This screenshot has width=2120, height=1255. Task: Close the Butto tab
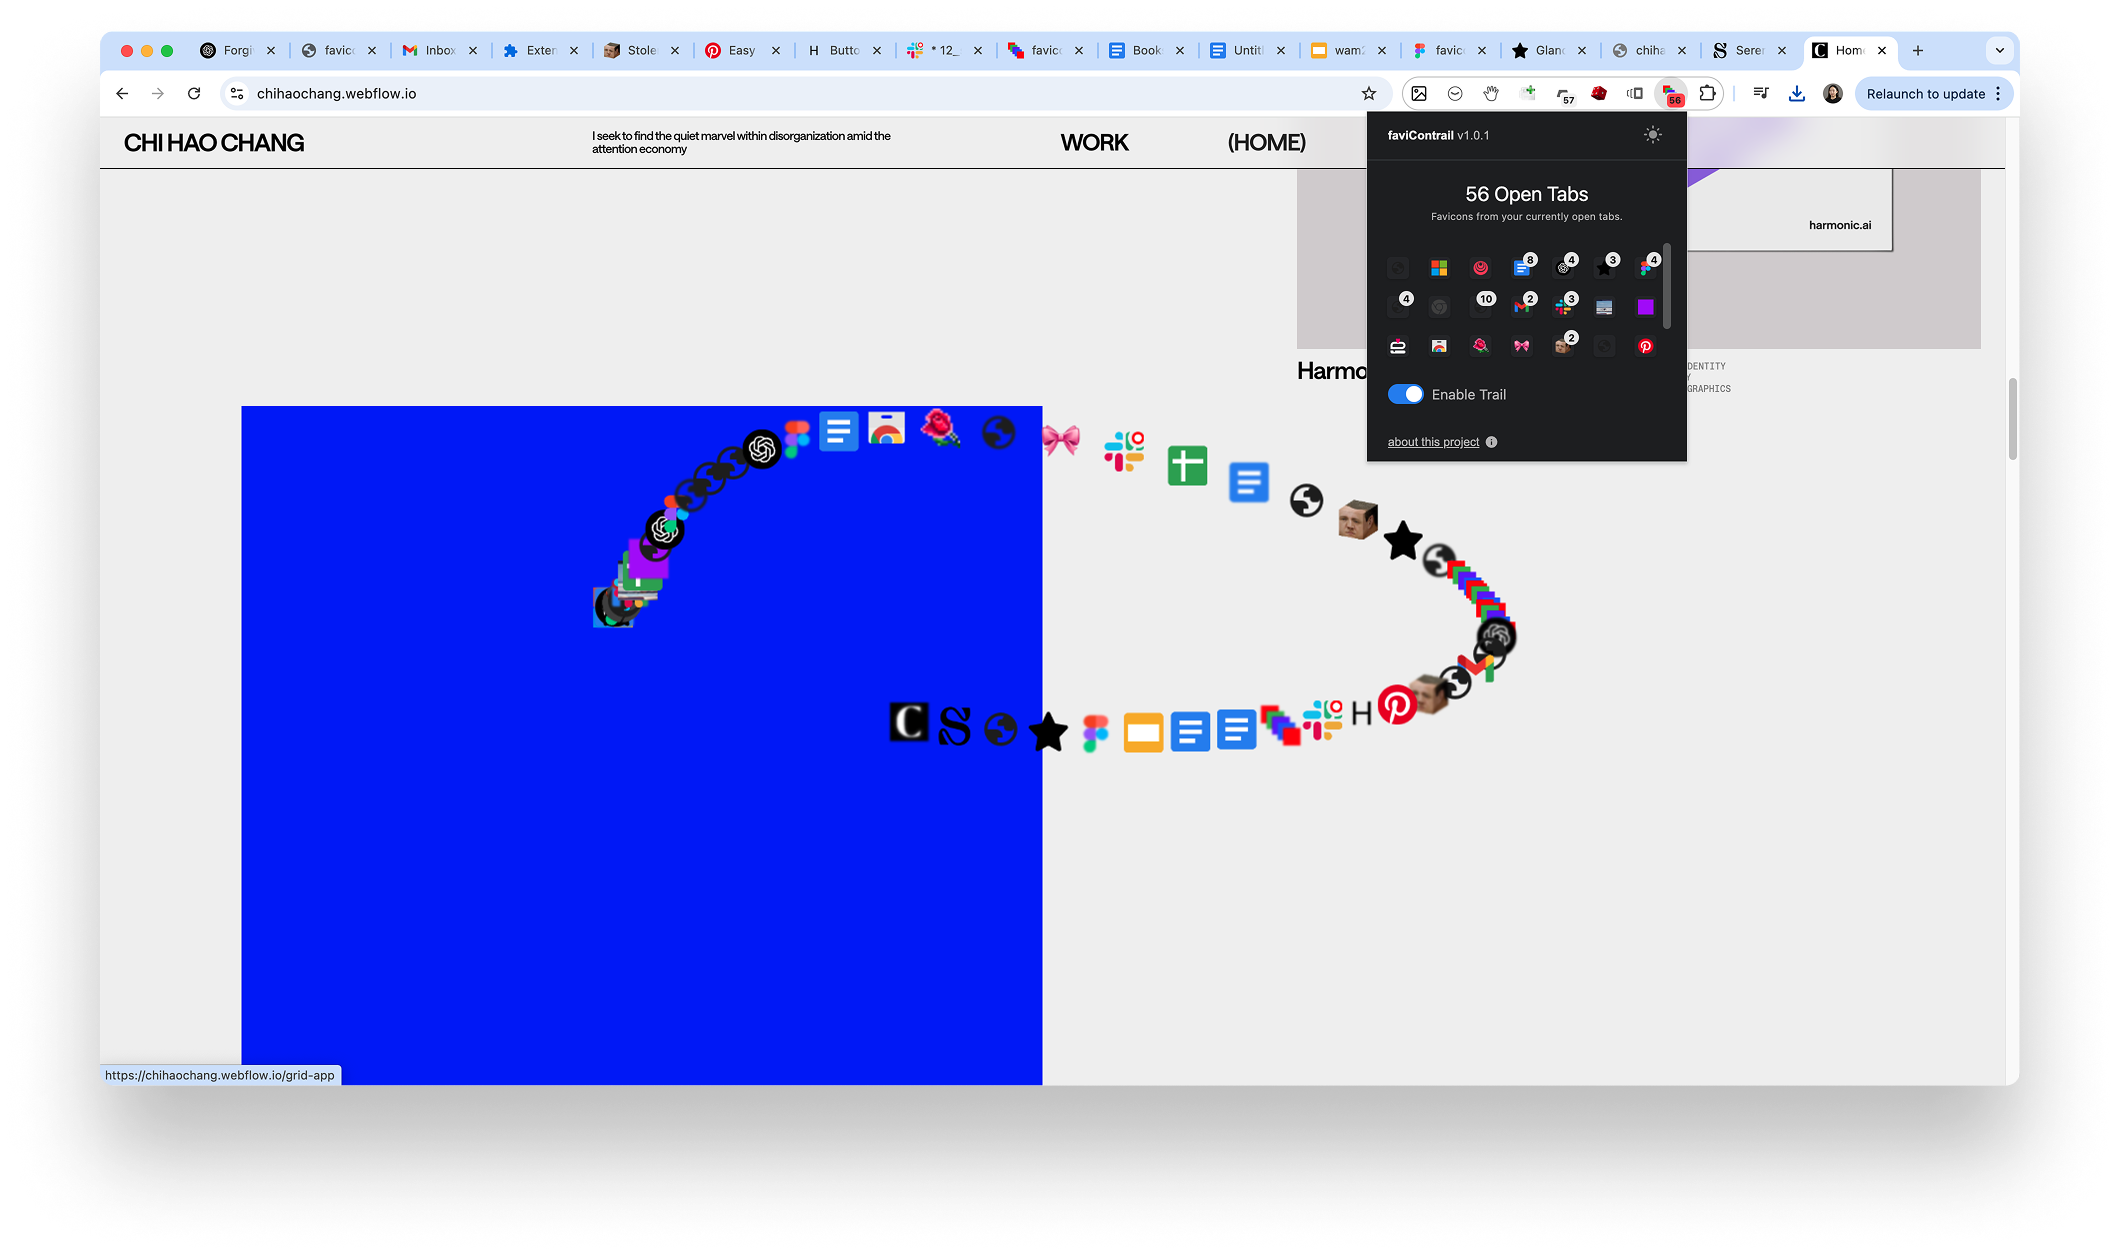pos(877,50)
